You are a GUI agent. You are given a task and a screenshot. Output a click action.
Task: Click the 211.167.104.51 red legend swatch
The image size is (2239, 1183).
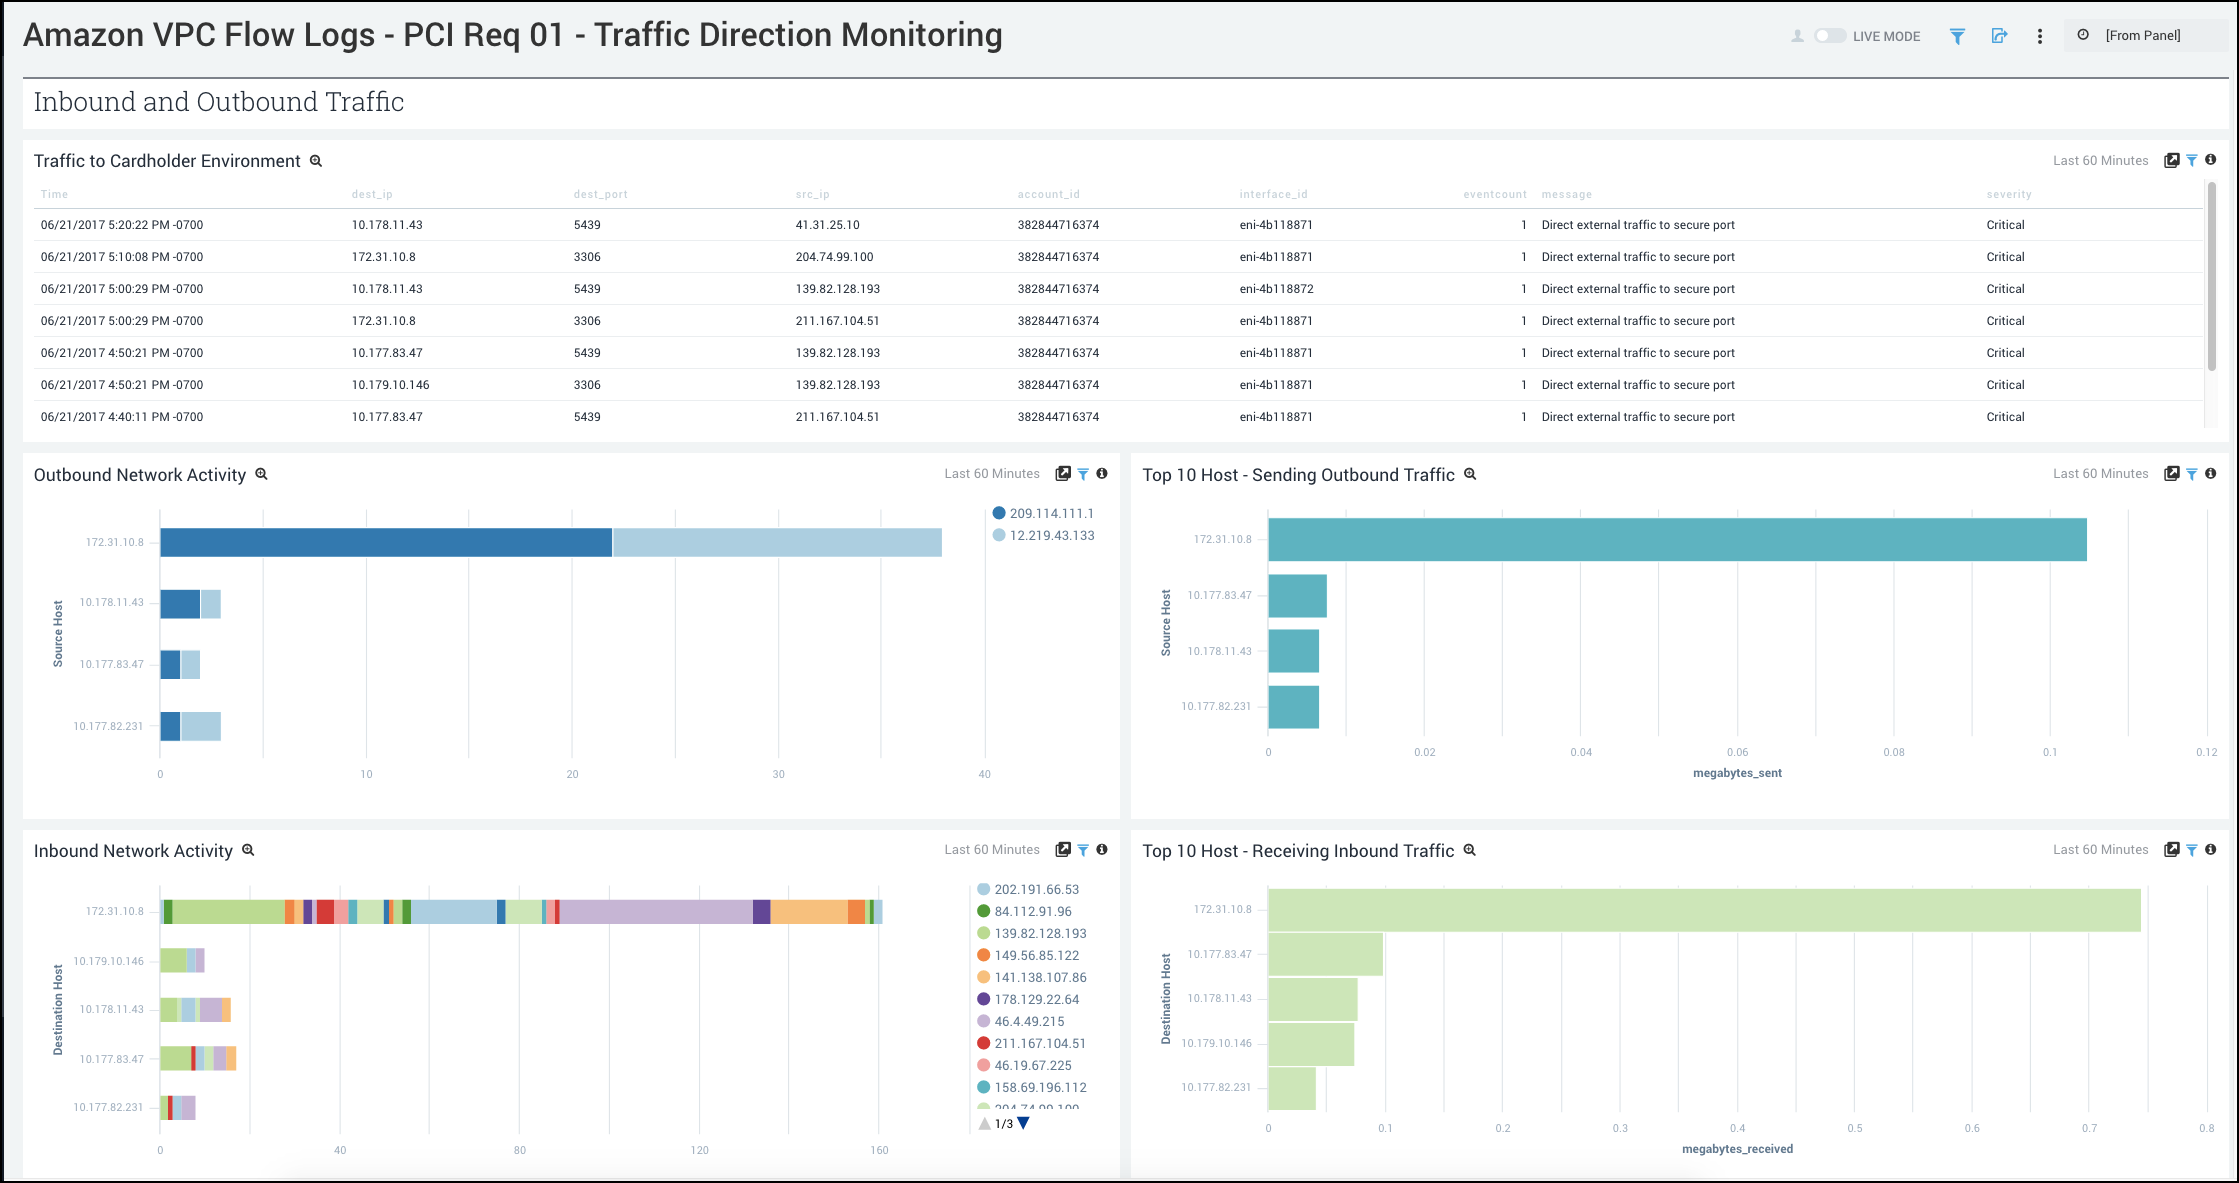click(984, 1043)
